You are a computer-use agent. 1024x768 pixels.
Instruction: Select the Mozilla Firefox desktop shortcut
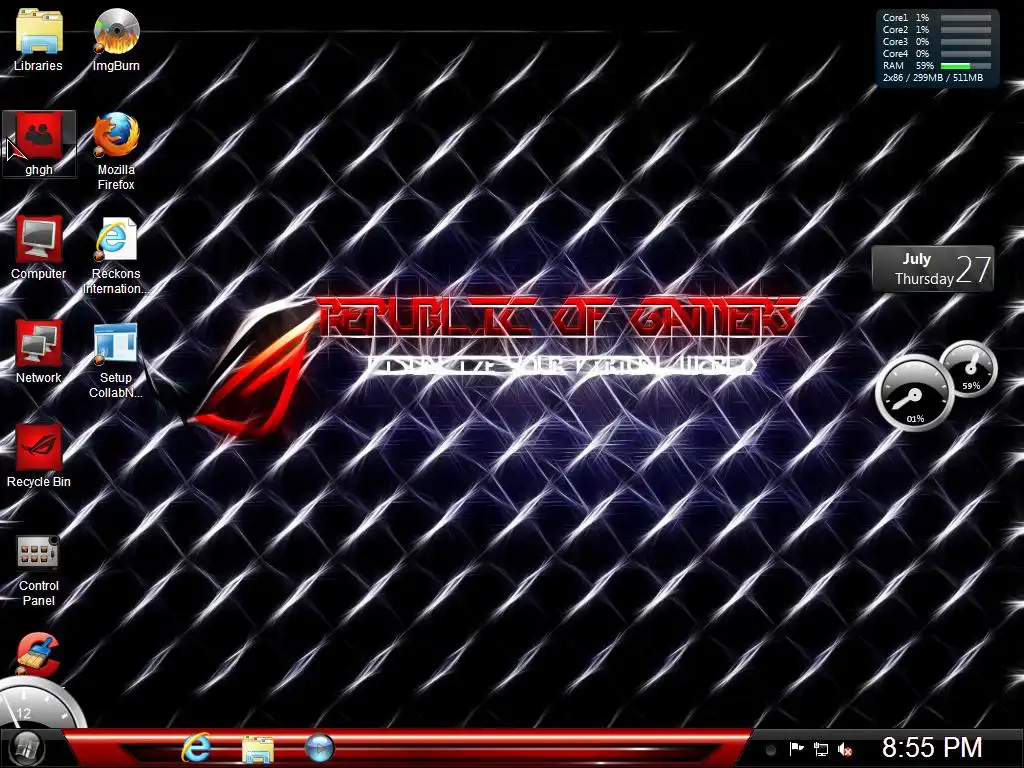pos(116,150)
